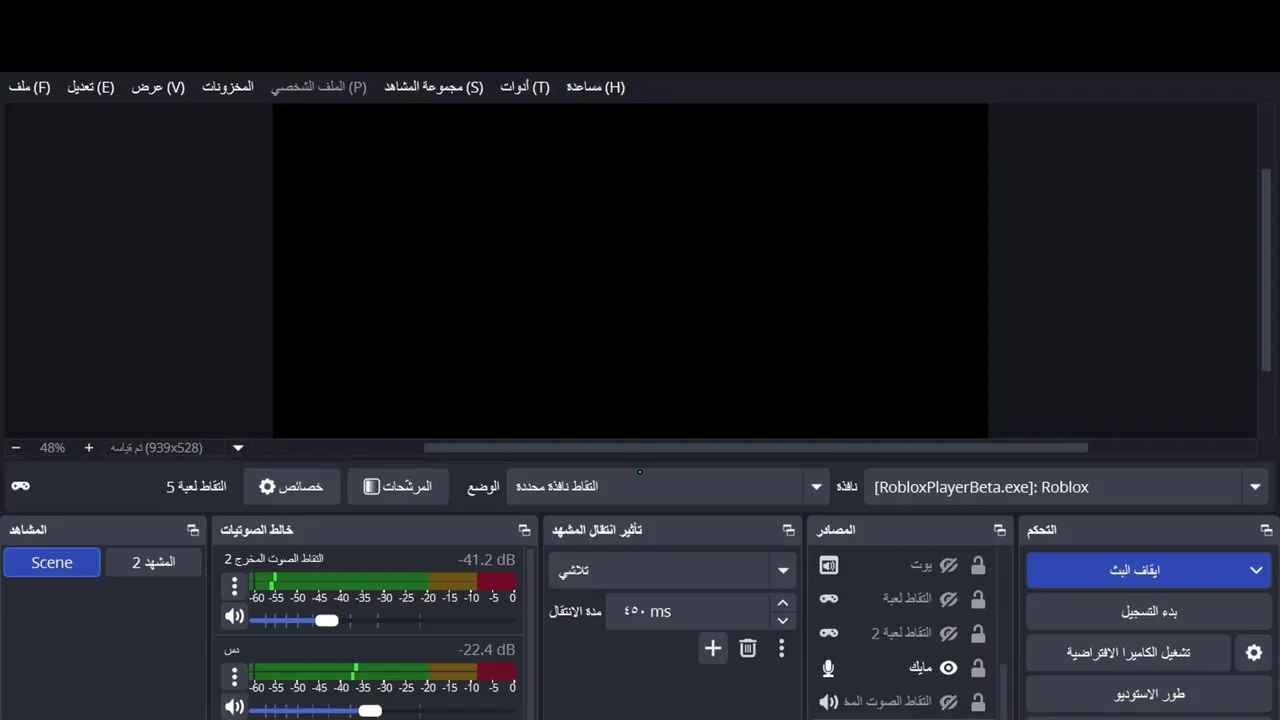
Task: Mute the التقاط الصوت المخرج 2 audio track
Action: tap(234, 617)
